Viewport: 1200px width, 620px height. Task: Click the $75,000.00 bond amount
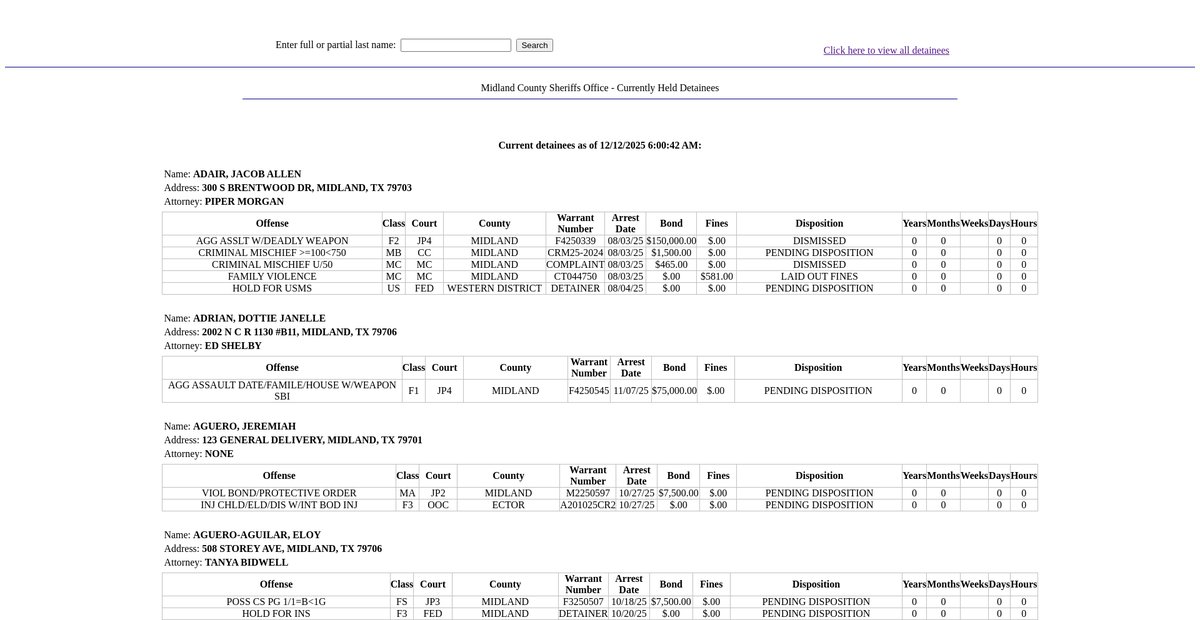coord(674,391)
